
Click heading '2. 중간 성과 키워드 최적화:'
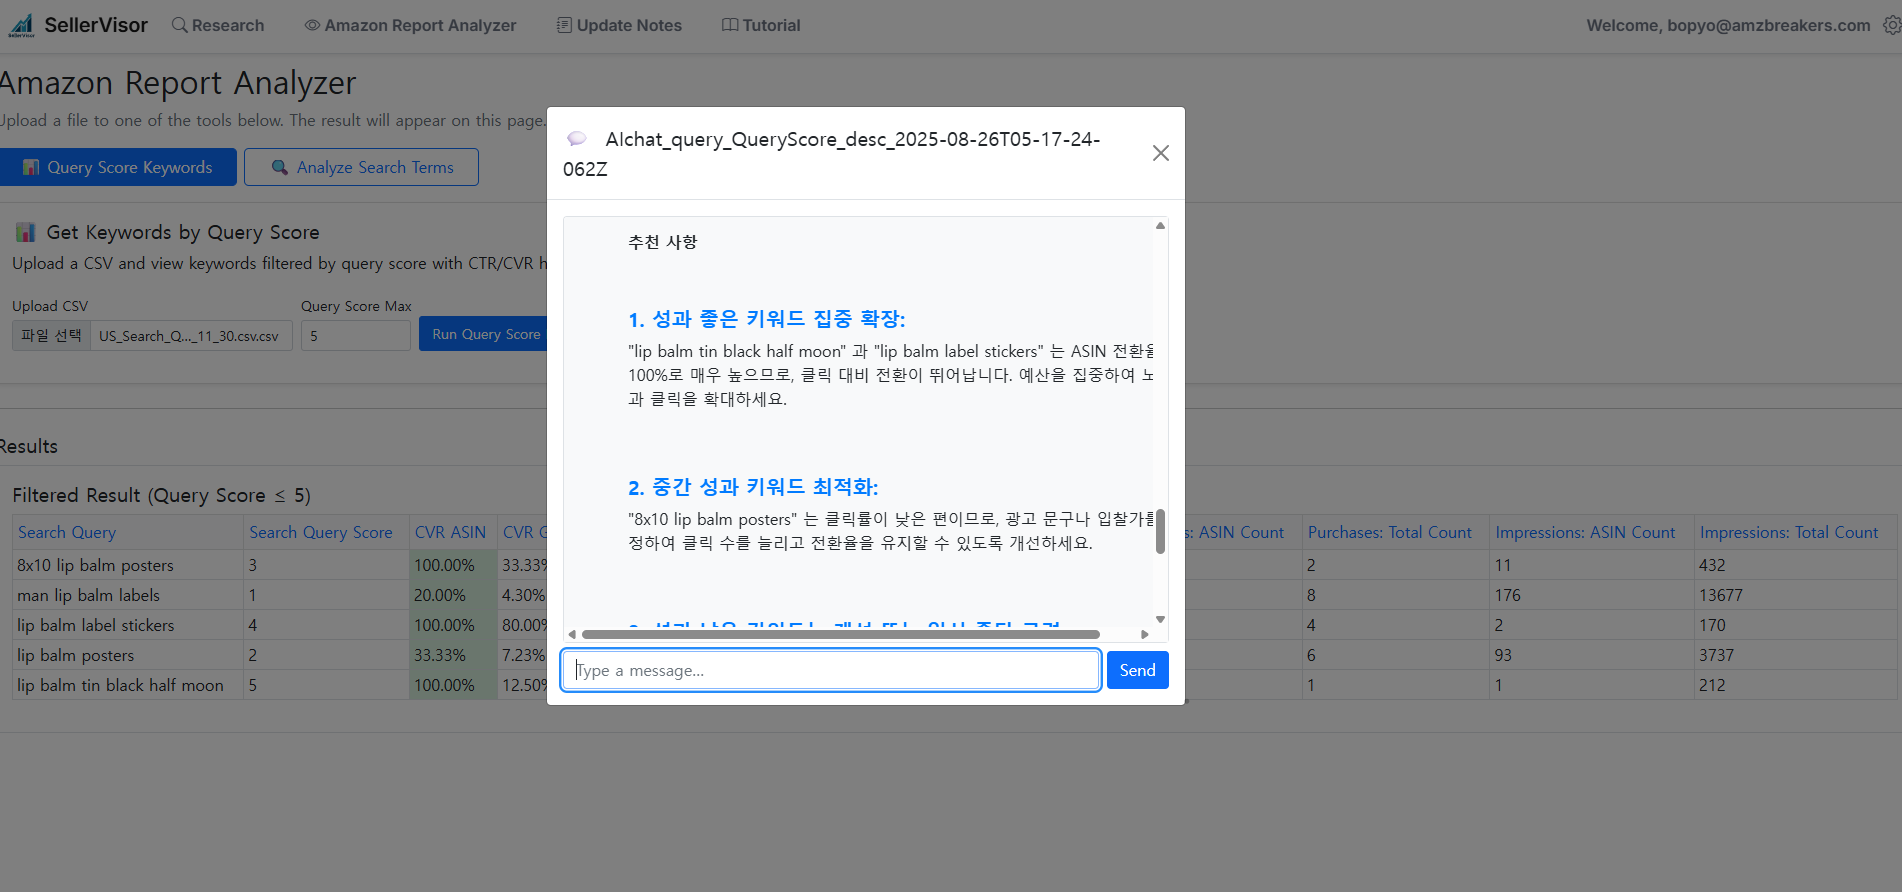[753, 487]
